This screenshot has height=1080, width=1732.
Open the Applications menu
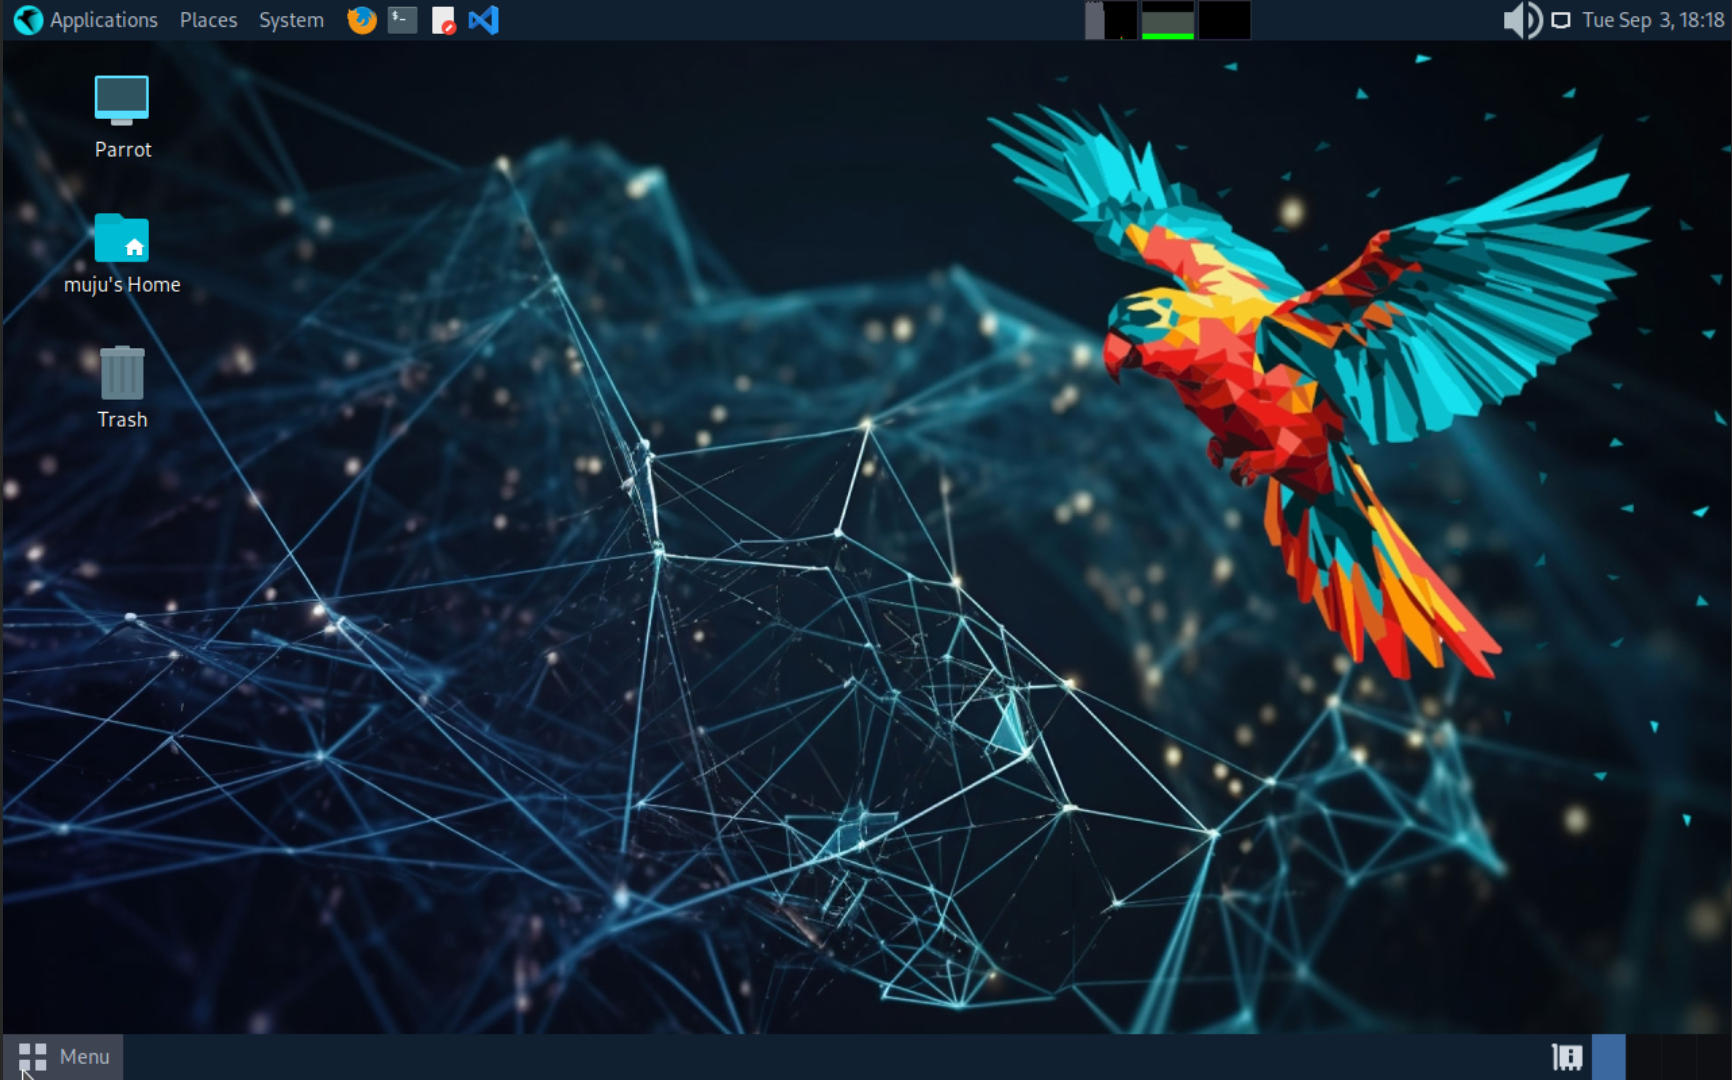click(86, 20)
